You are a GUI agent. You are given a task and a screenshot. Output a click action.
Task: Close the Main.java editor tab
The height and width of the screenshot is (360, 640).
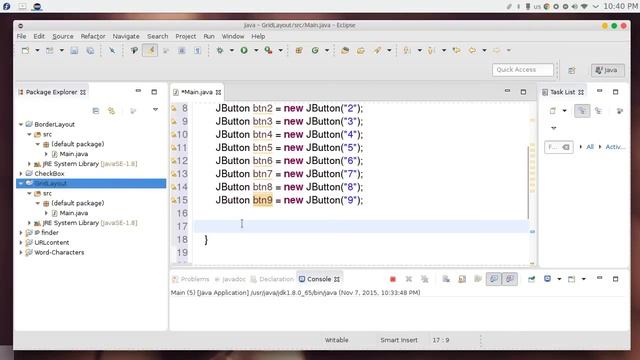tap(218, 93)
